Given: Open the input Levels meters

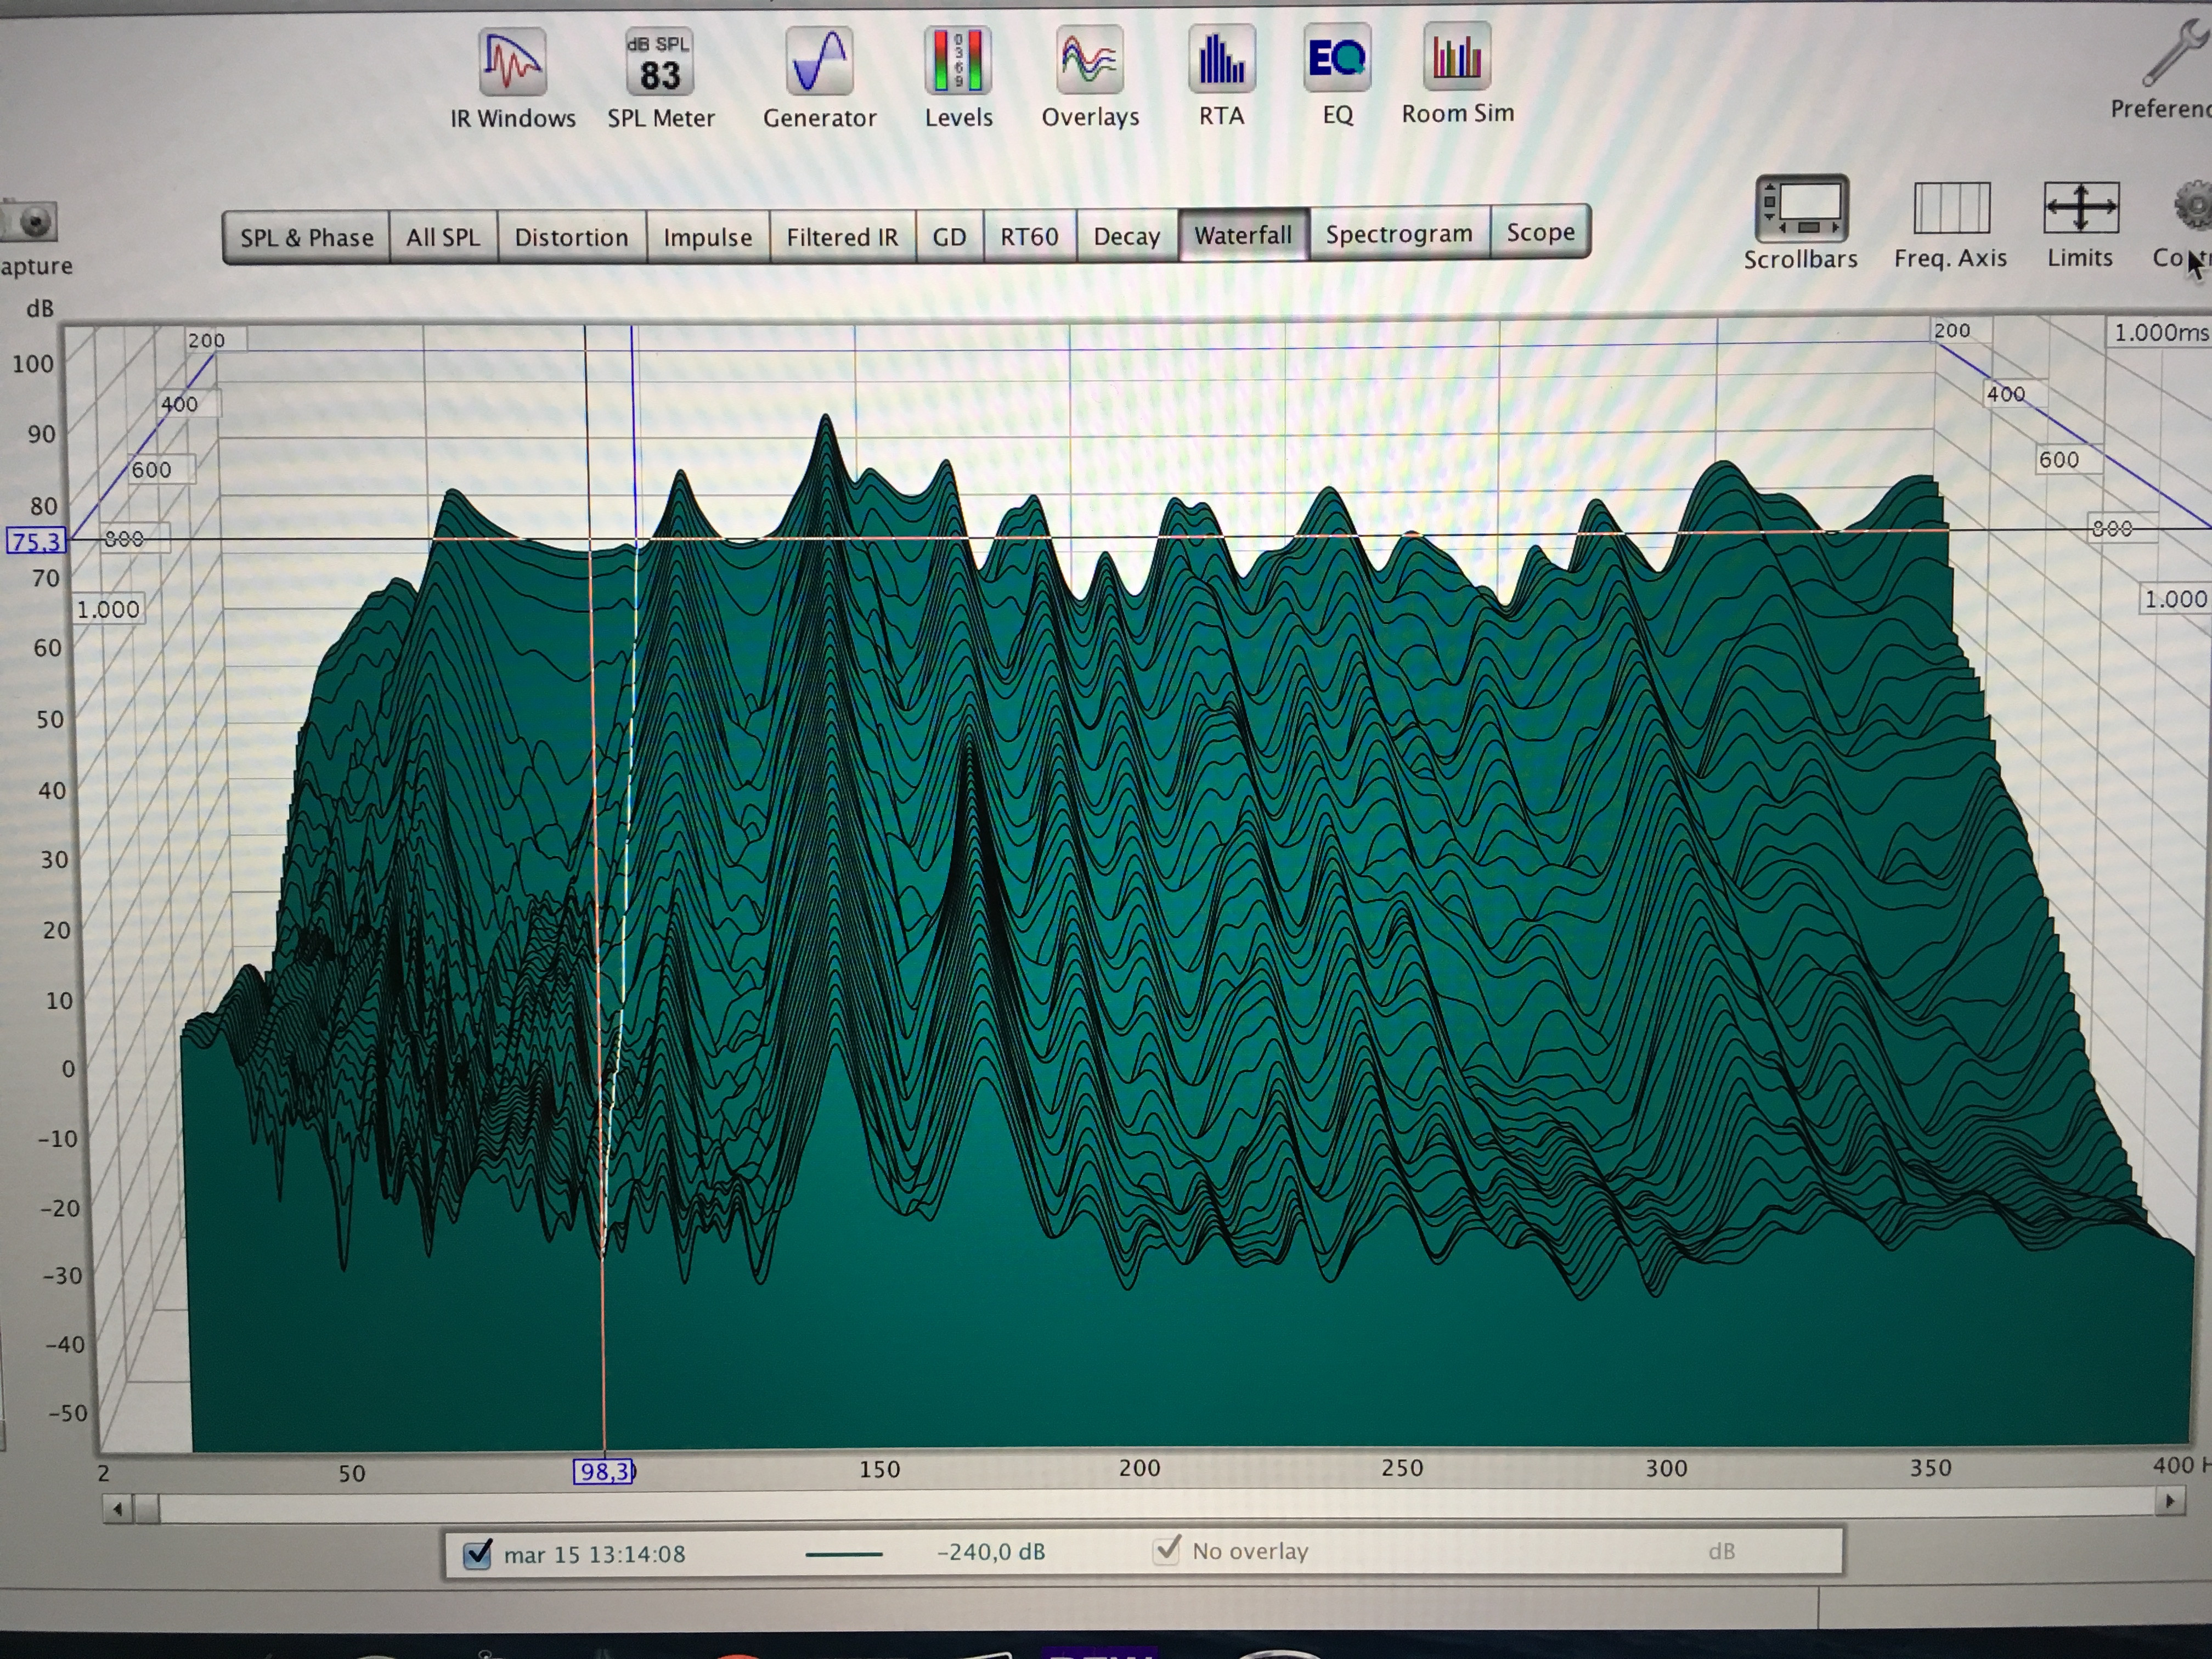Looking at the screenshot, I should (x=958, y=61).
